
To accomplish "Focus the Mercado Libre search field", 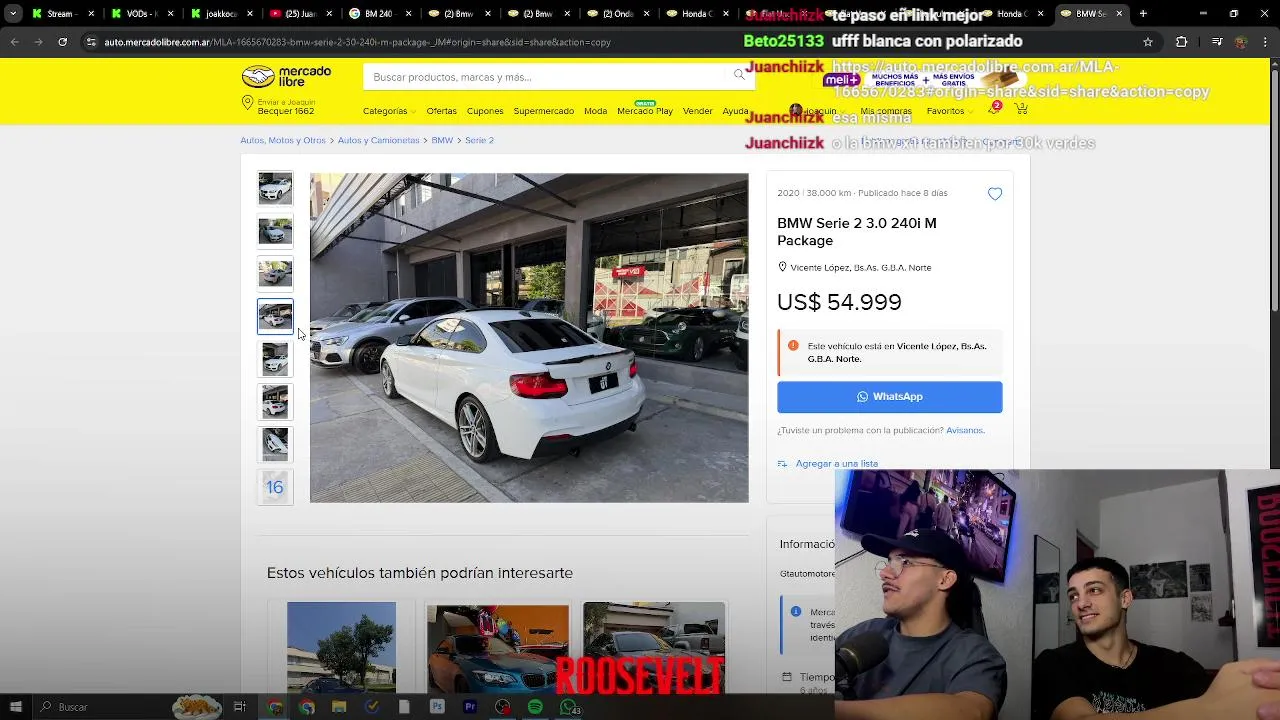I will 545,77.
